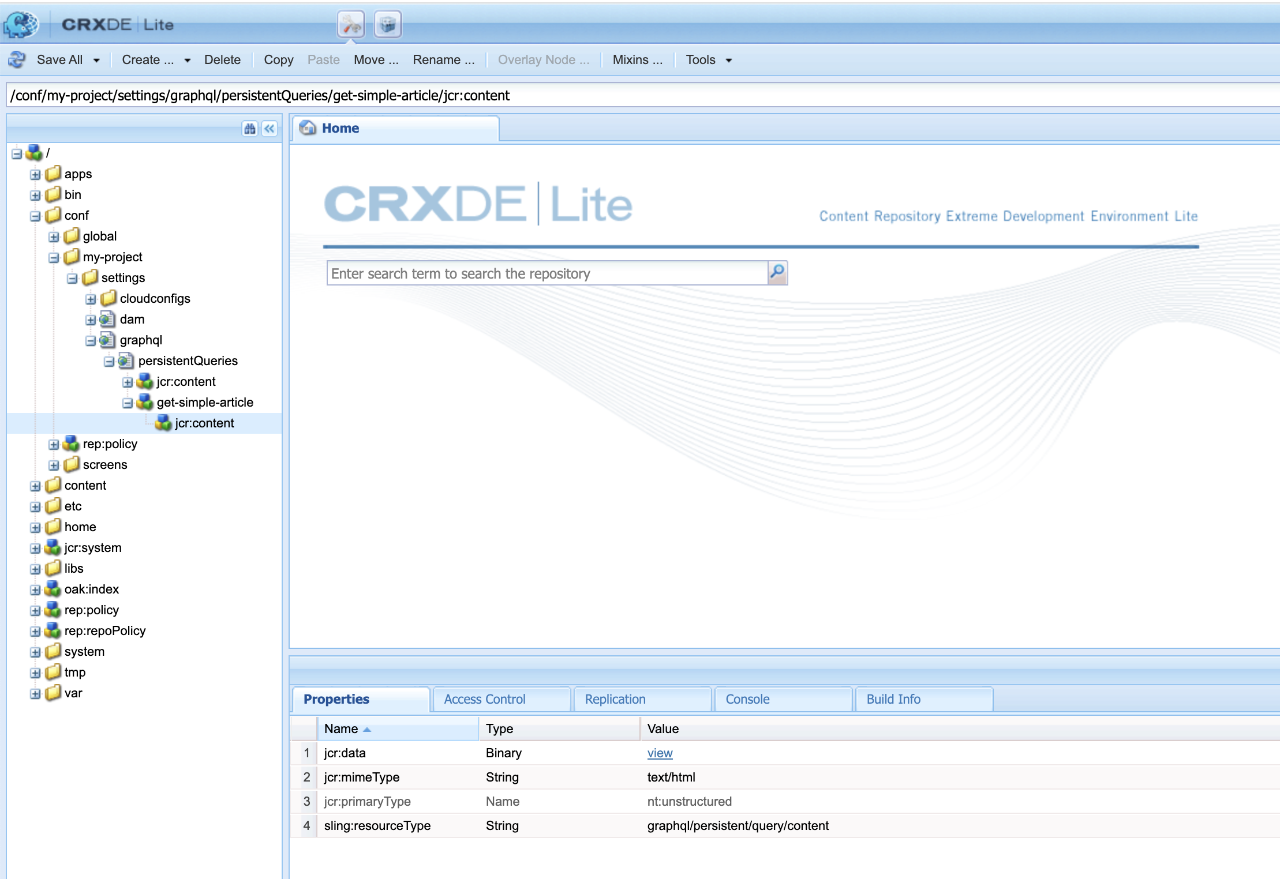This screenshot has width=1280, height=879.
Task: Select the jcr:mimeType property name
Action: click(x=362, y=777)
